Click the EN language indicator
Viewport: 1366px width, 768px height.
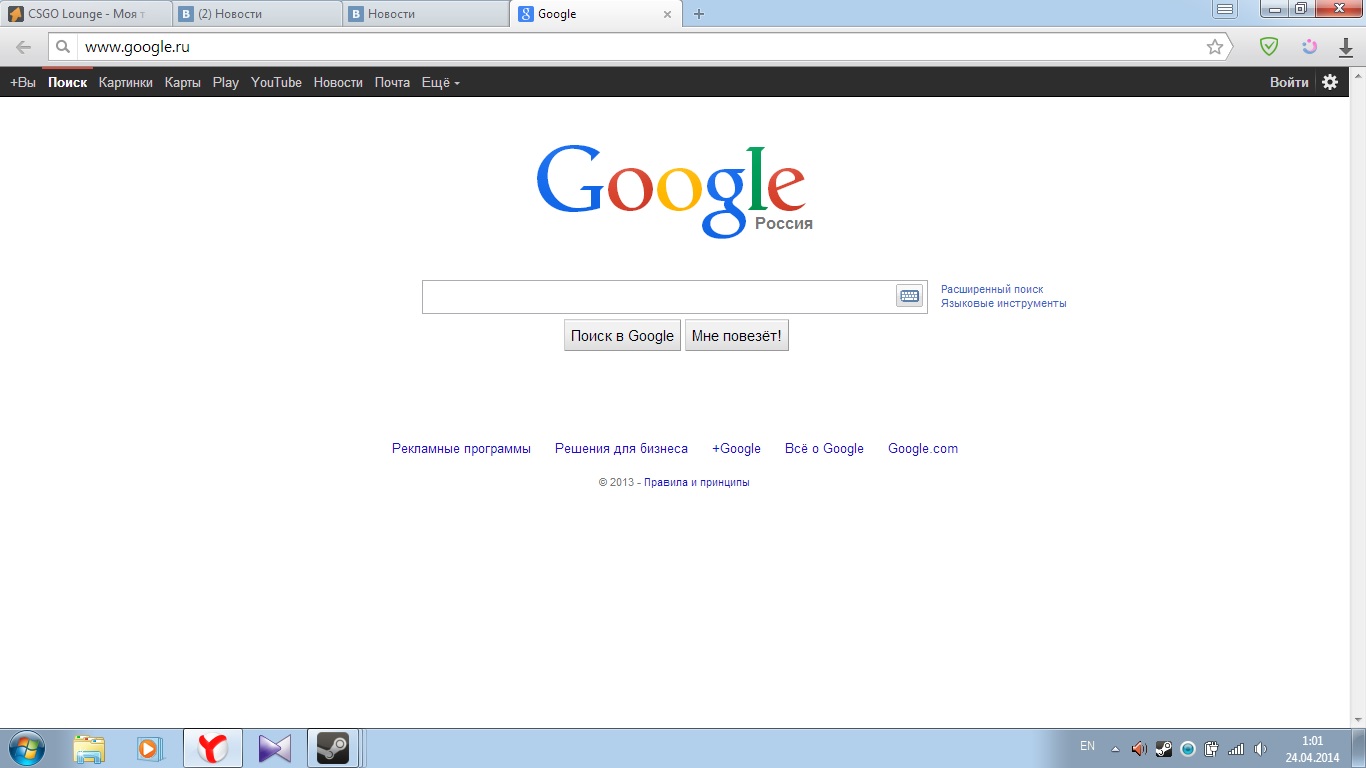tap(1087, 746)
